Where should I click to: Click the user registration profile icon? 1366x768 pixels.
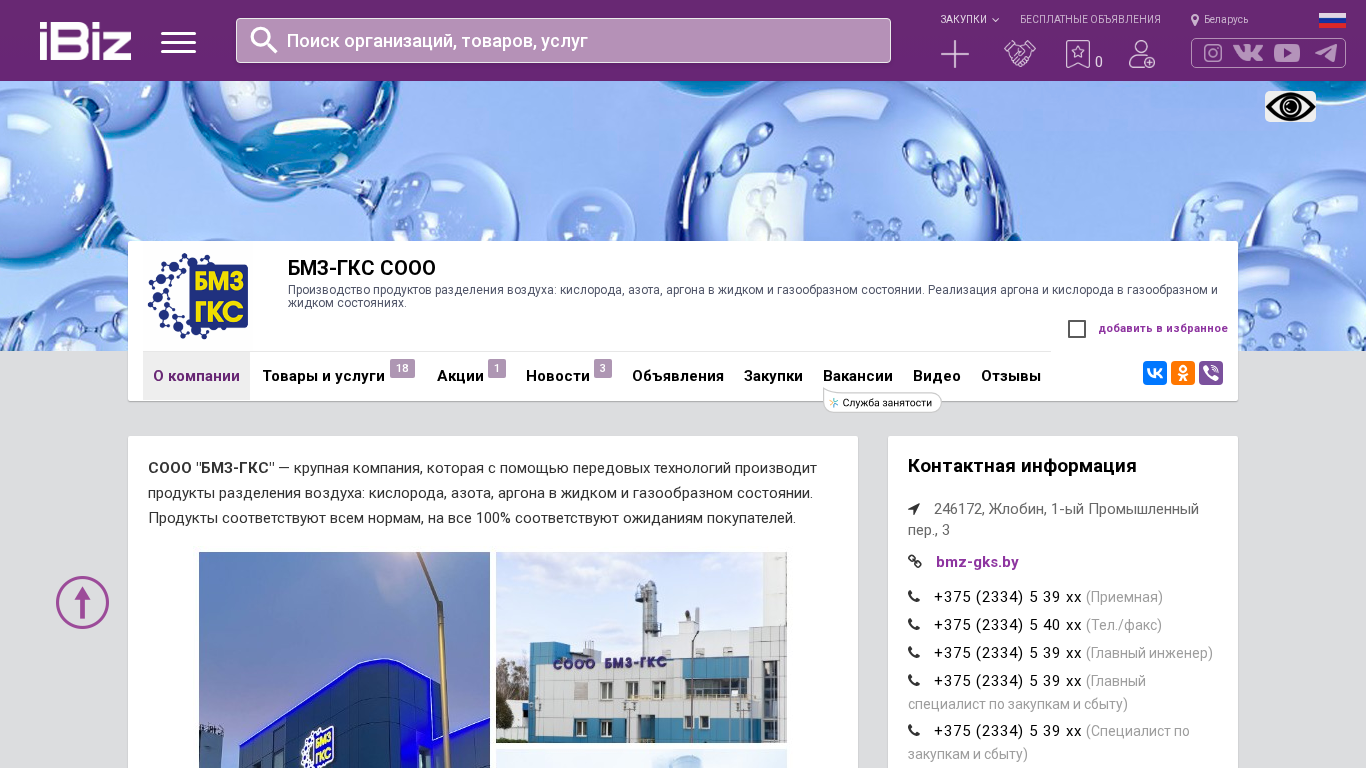(x=1142, y=54)
